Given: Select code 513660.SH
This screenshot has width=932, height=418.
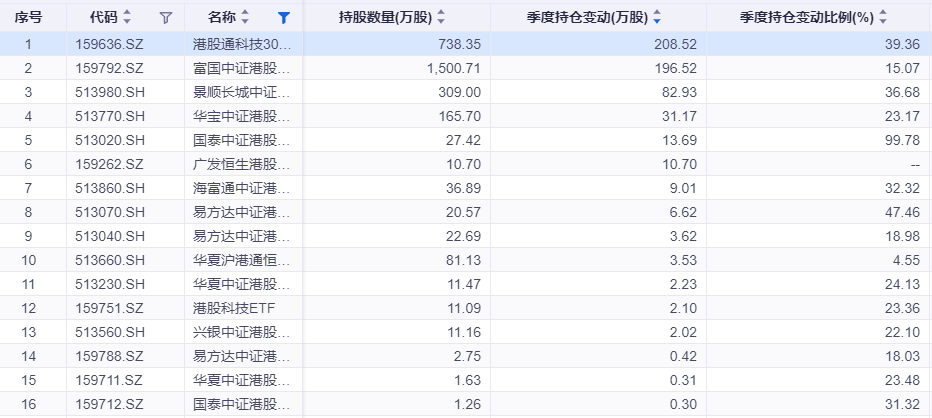Looking at the screenshot, I should [x=110, y=260].
